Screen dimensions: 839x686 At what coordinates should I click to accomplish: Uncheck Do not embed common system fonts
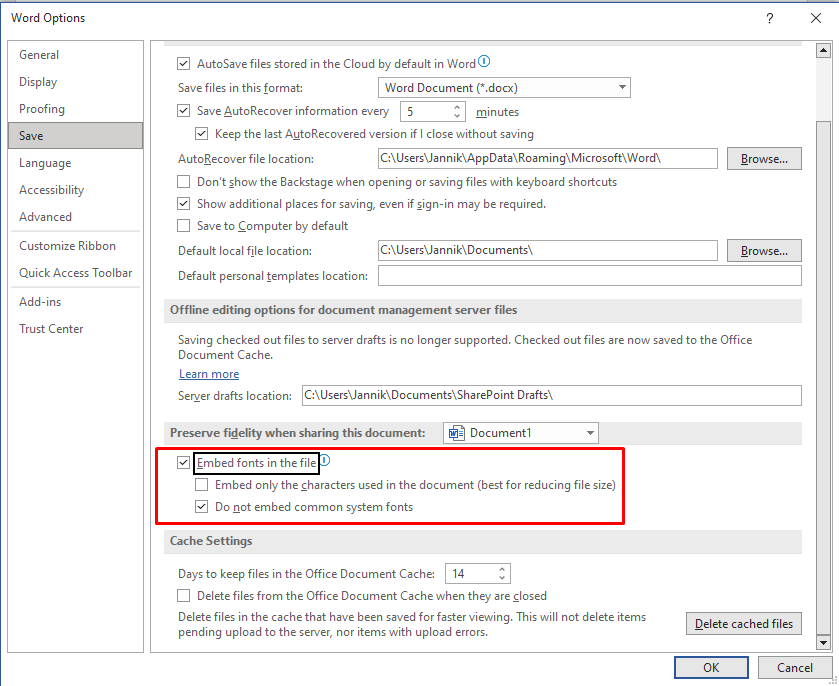202,507
